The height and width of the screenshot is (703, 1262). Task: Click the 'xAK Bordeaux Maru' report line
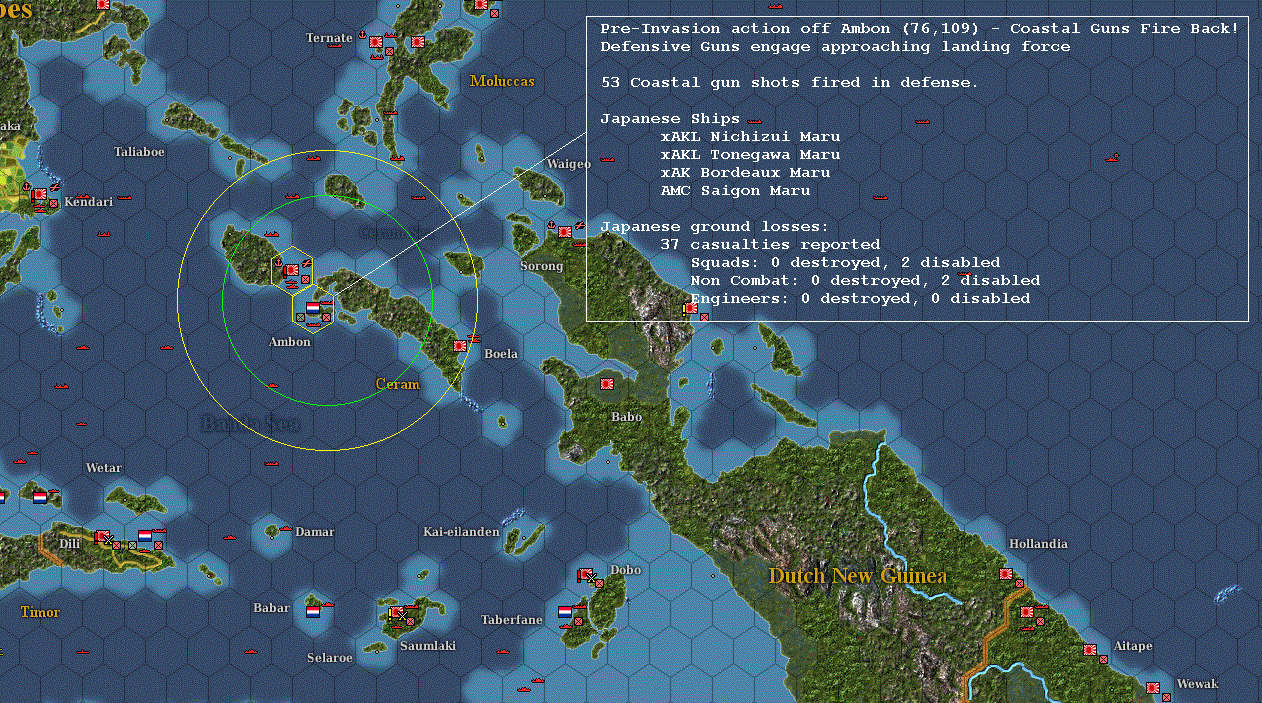tap(745, 173)
